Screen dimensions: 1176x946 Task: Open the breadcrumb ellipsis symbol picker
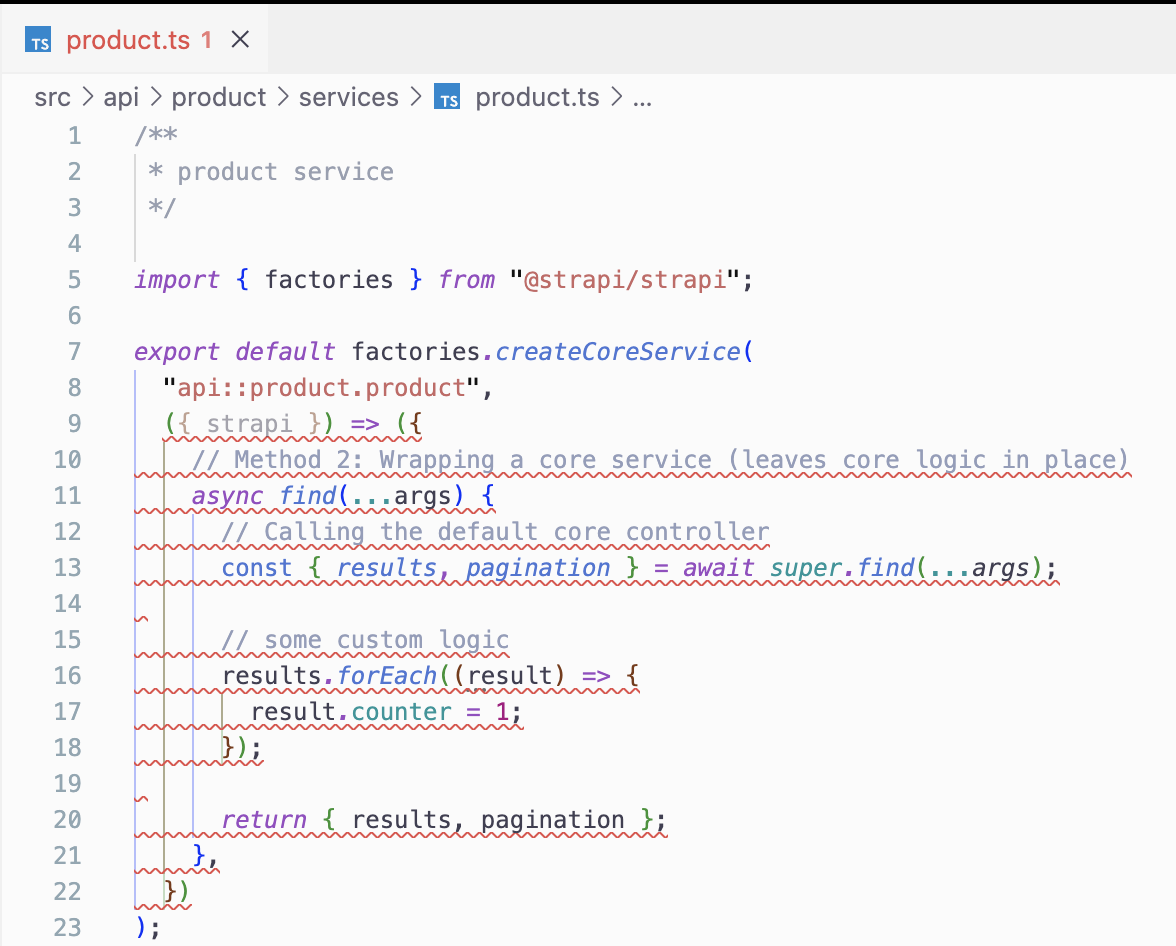640,97
